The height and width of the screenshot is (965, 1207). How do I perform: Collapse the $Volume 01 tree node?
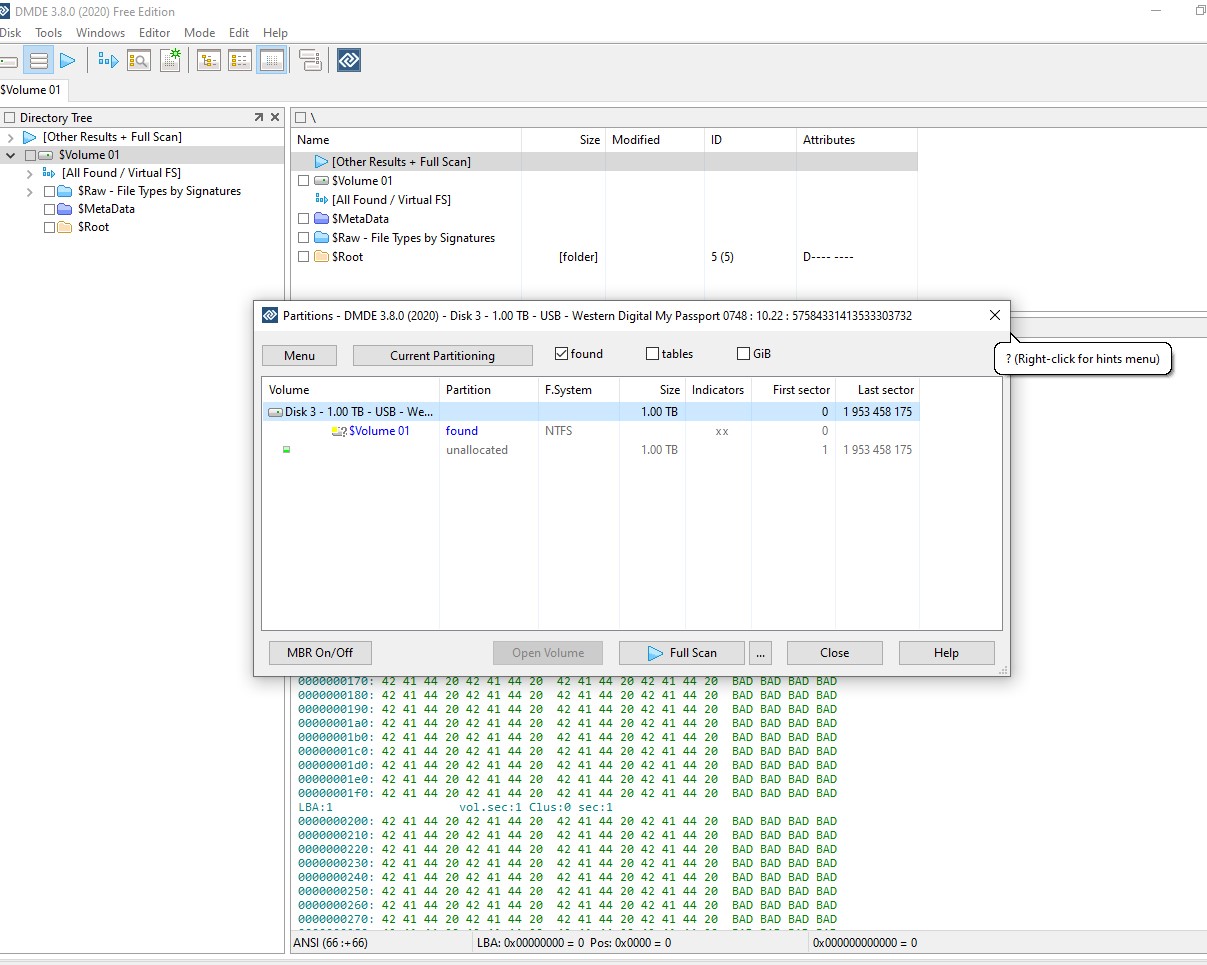pos(10,155)
